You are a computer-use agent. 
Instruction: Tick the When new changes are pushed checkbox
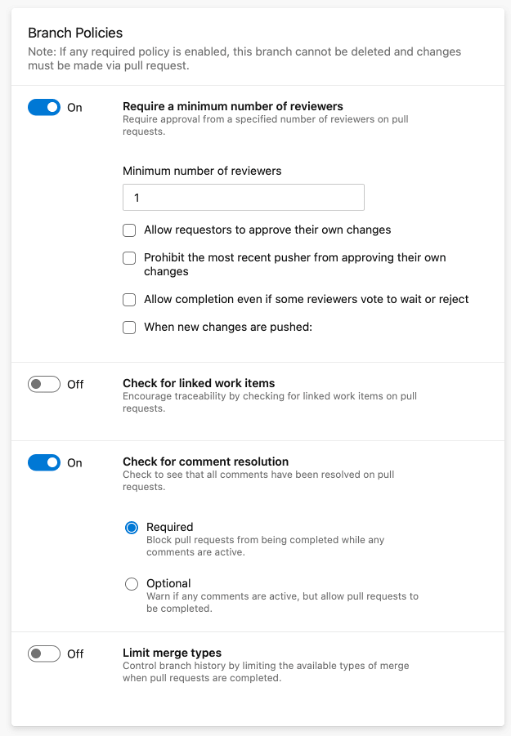[130, 327]
